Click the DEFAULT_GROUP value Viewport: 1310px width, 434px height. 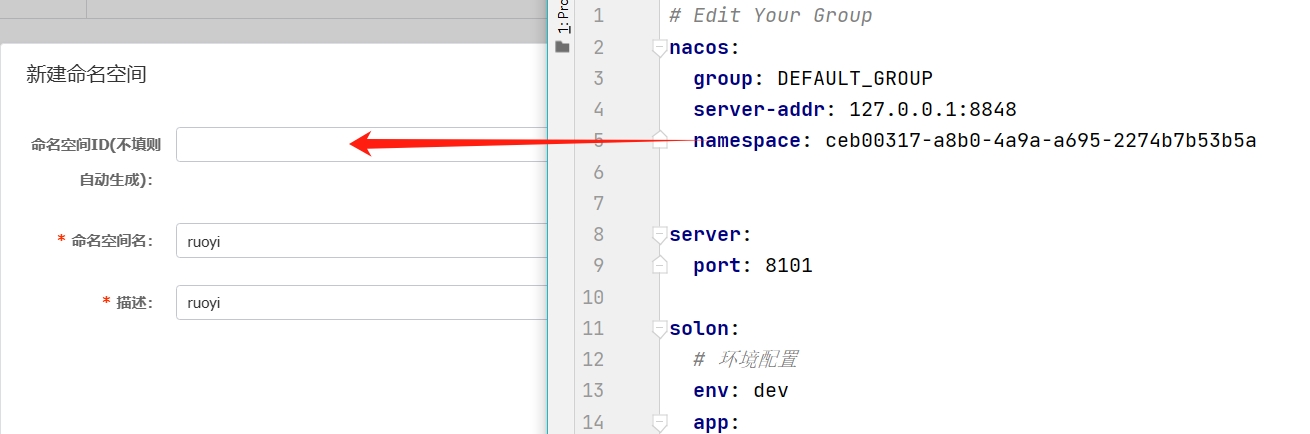point(855,78)
